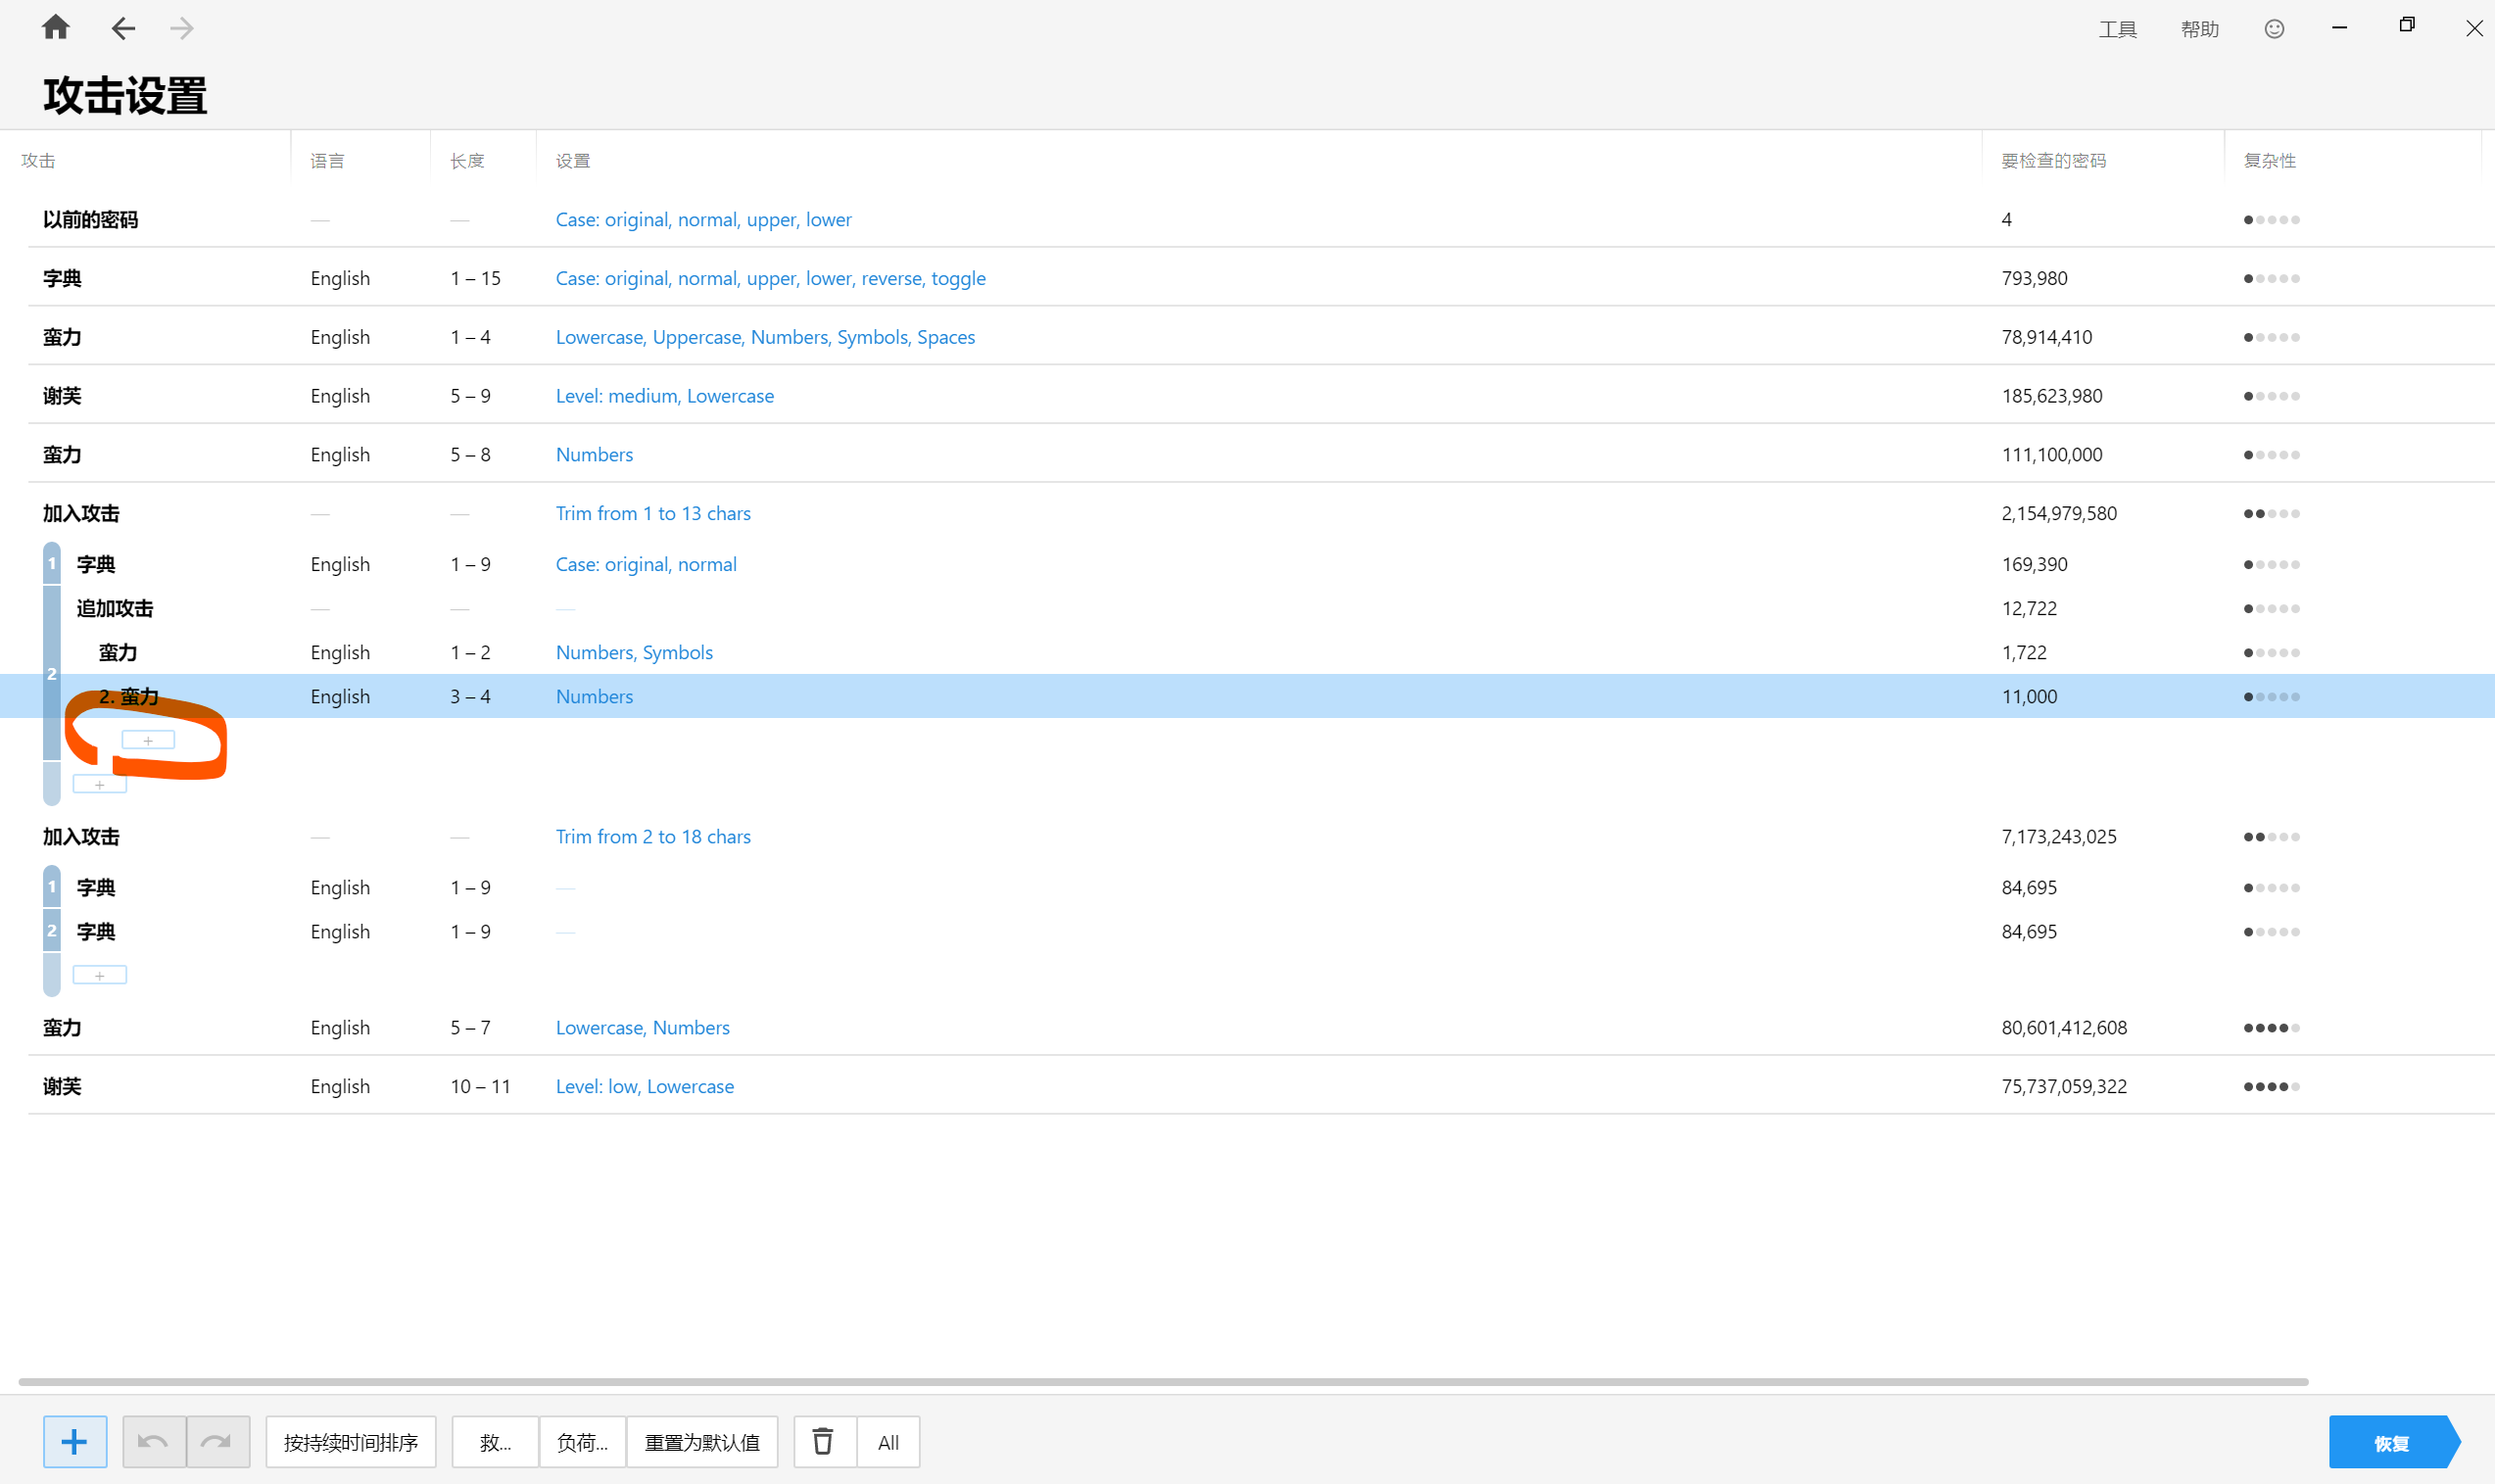Open 'Trim from 1 to 13 chars' settings
2495x1484 pixels.
point(653,513)
